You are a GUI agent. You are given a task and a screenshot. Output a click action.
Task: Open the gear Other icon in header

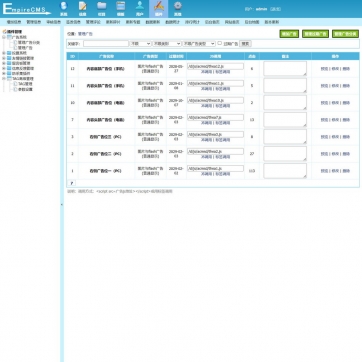coord(178,8)
